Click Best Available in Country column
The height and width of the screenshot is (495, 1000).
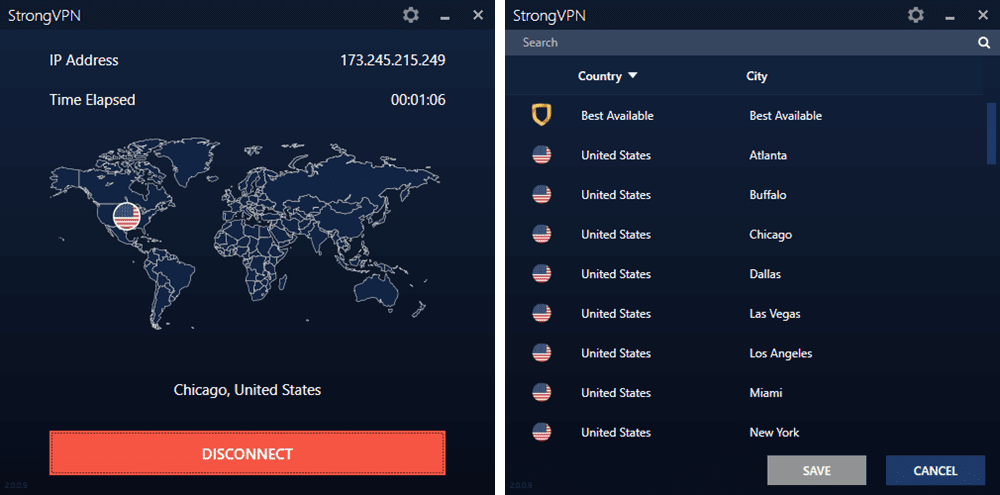coord(617,115)
